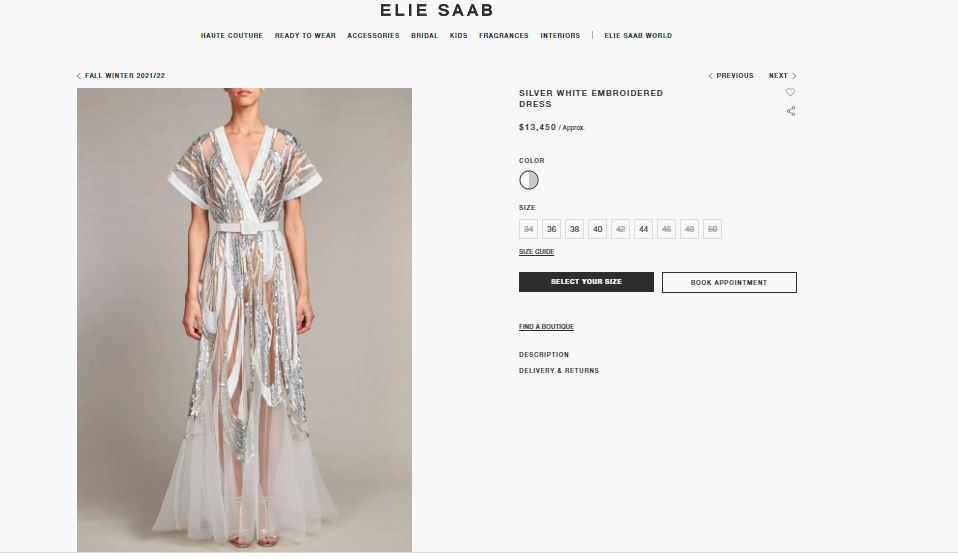Go to the Bridal menu
This screenshot has height=559, width=958.
click(x=424, y=35)
